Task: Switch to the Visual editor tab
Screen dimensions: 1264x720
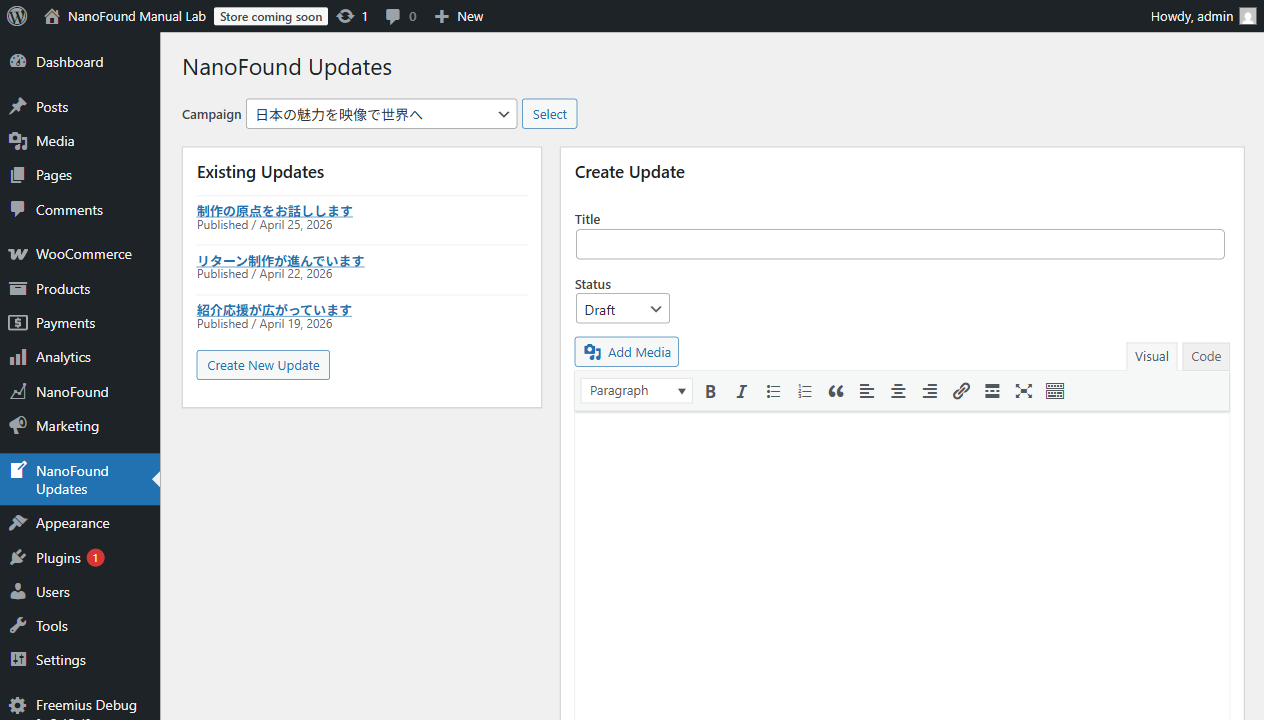Action: [1151, 357]
